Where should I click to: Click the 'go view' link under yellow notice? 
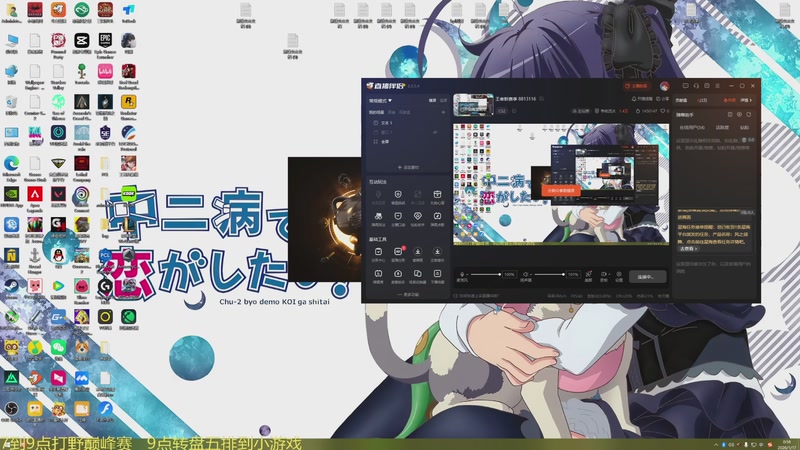[x=688, y=249]
